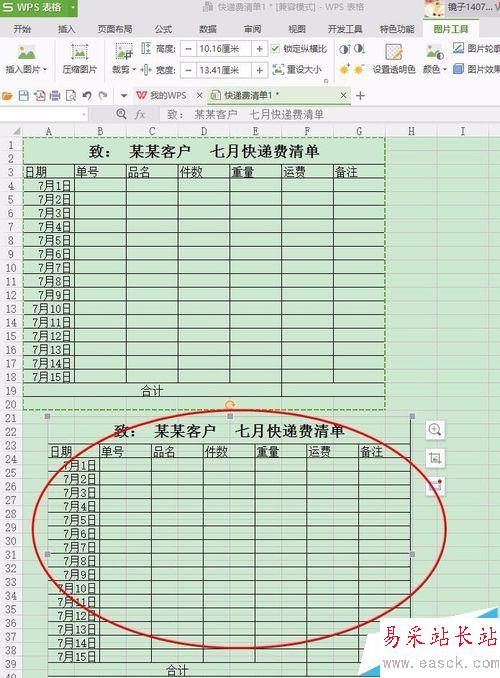The image size is (500, 678).
Task: Click the 压缩图片 (Compress Picture) icon
Action: point(80,53)
